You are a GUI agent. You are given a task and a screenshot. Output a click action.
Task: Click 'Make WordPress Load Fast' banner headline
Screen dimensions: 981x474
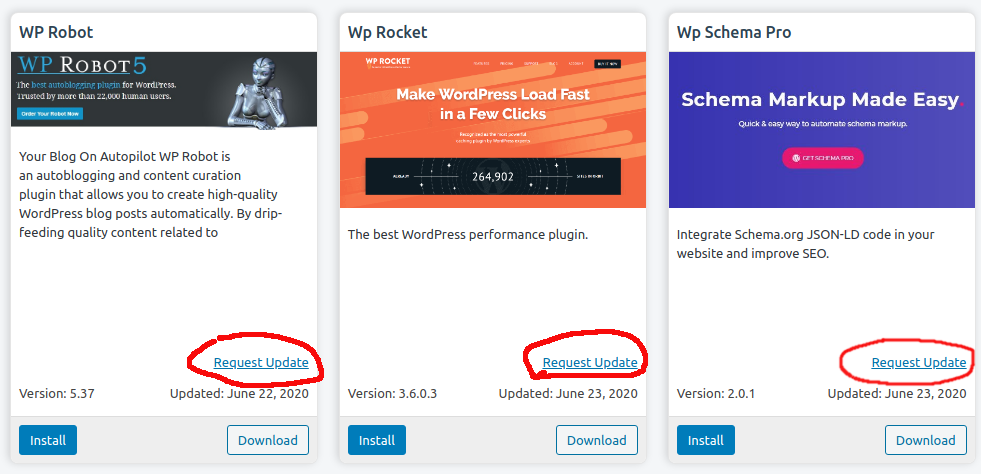[493, 94]
